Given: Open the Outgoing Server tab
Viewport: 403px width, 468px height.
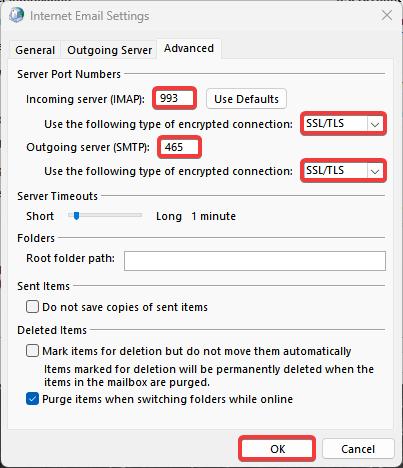Looking at the screenshot, I should (x=109, y=50).
